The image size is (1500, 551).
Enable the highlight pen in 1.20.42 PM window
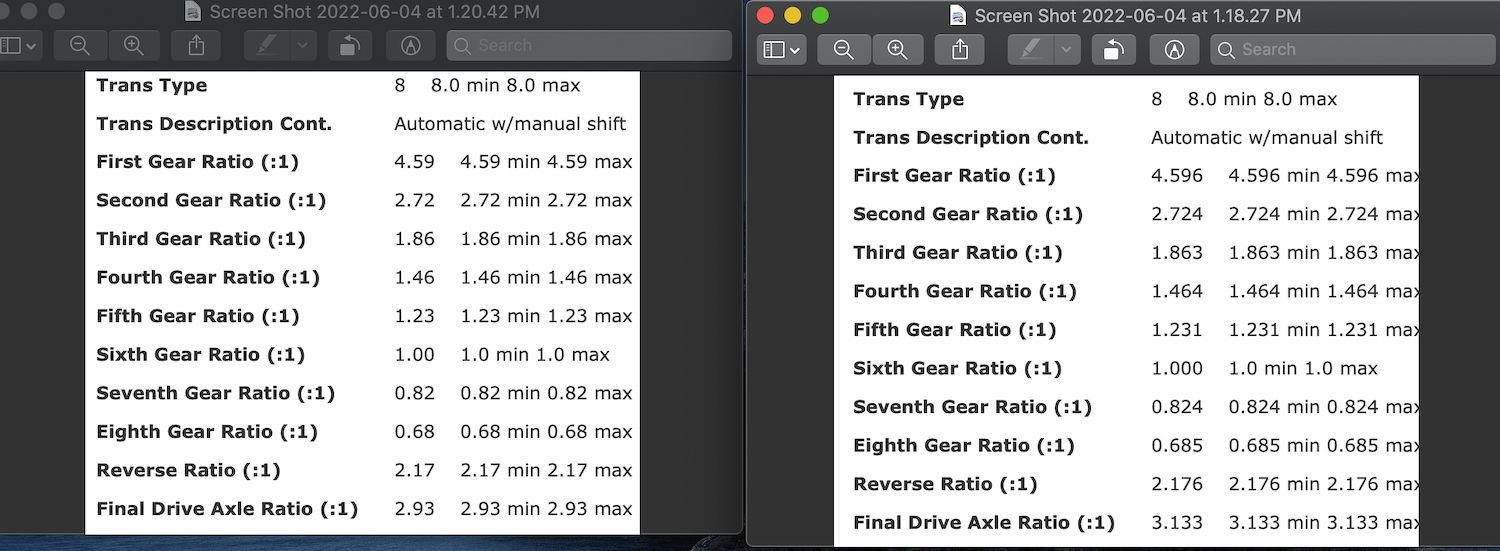(x=267, y=45)
